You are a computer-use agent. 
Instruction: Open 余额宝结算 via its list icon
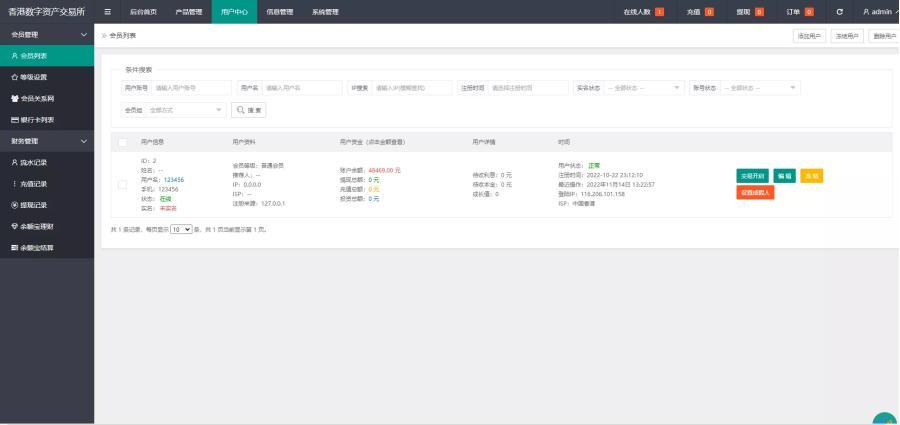tap(15, 248)
